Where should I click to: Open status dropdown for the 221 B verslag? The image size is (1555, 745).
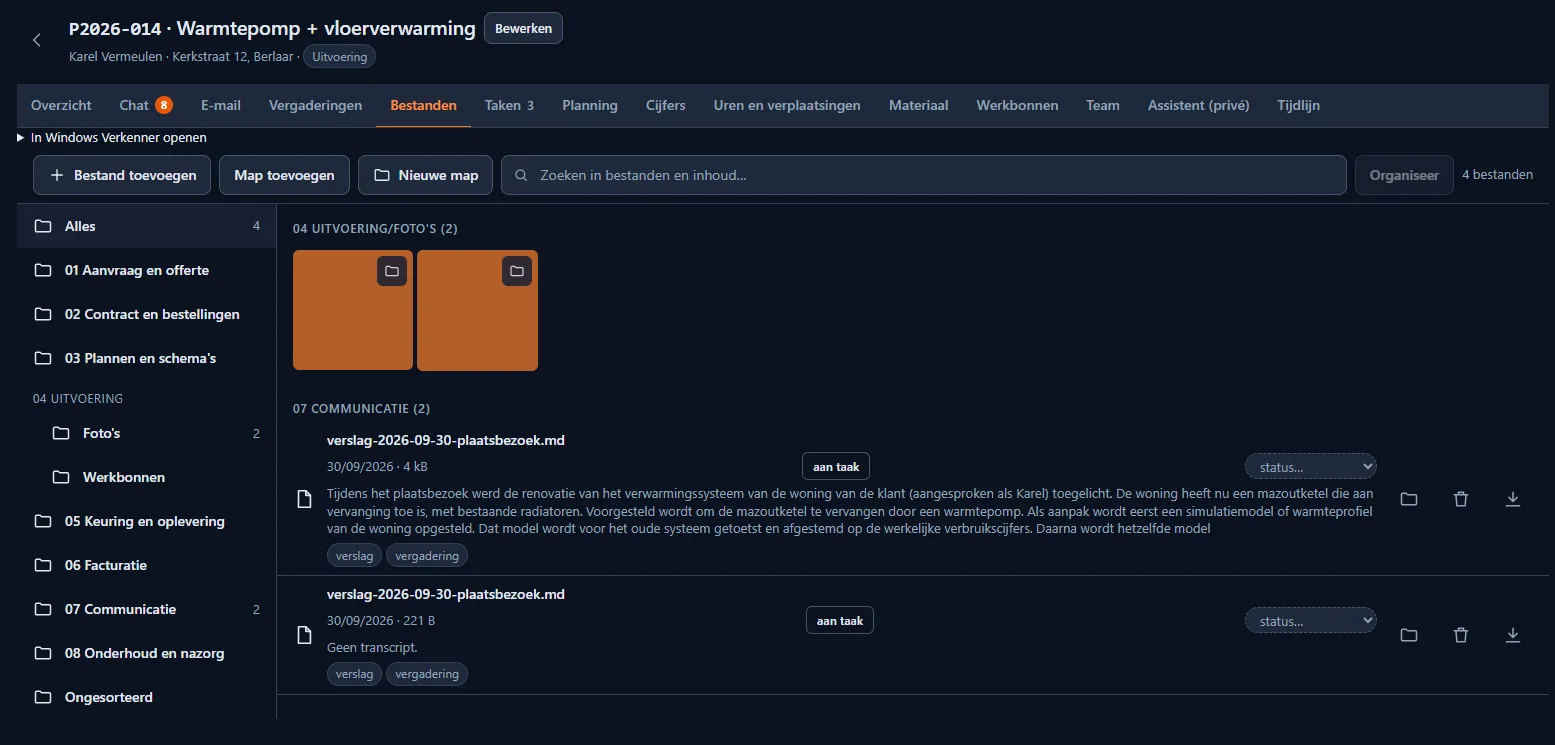pos(1311,621)
